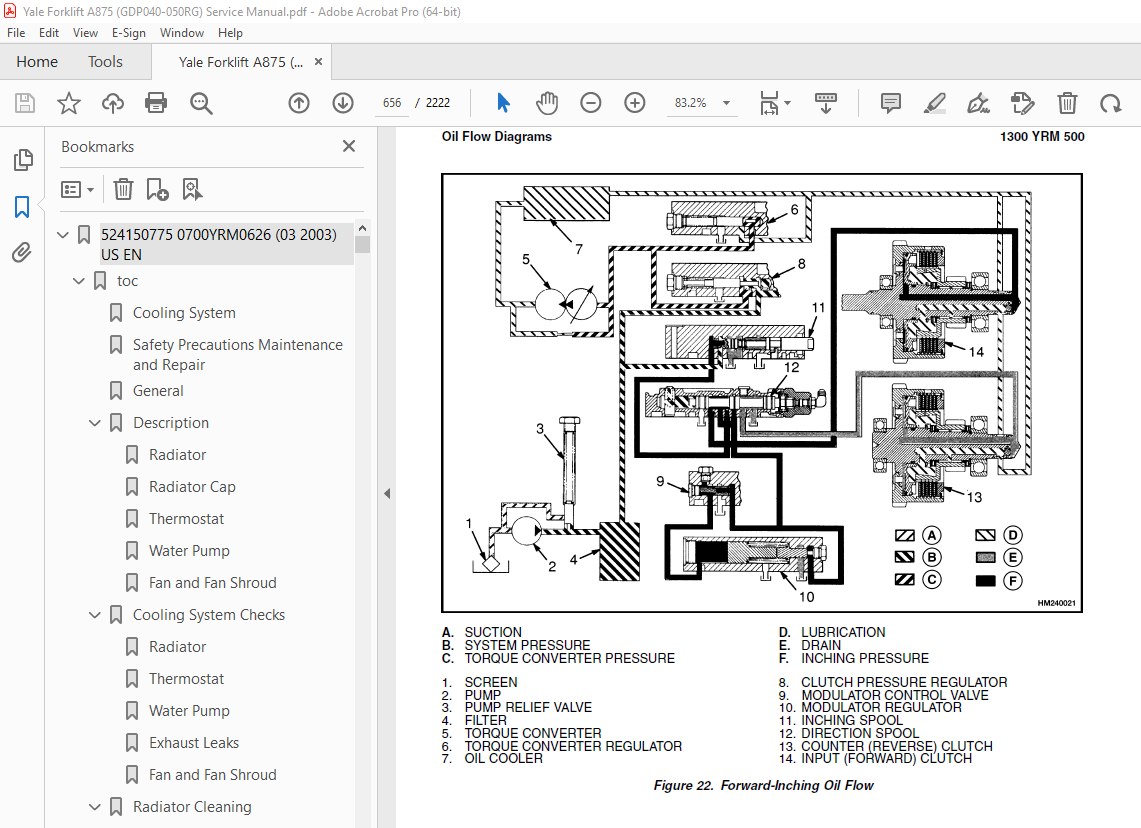Open the attachments paperclip panel
Screen dimensions: 1141x828
point(22,253)
